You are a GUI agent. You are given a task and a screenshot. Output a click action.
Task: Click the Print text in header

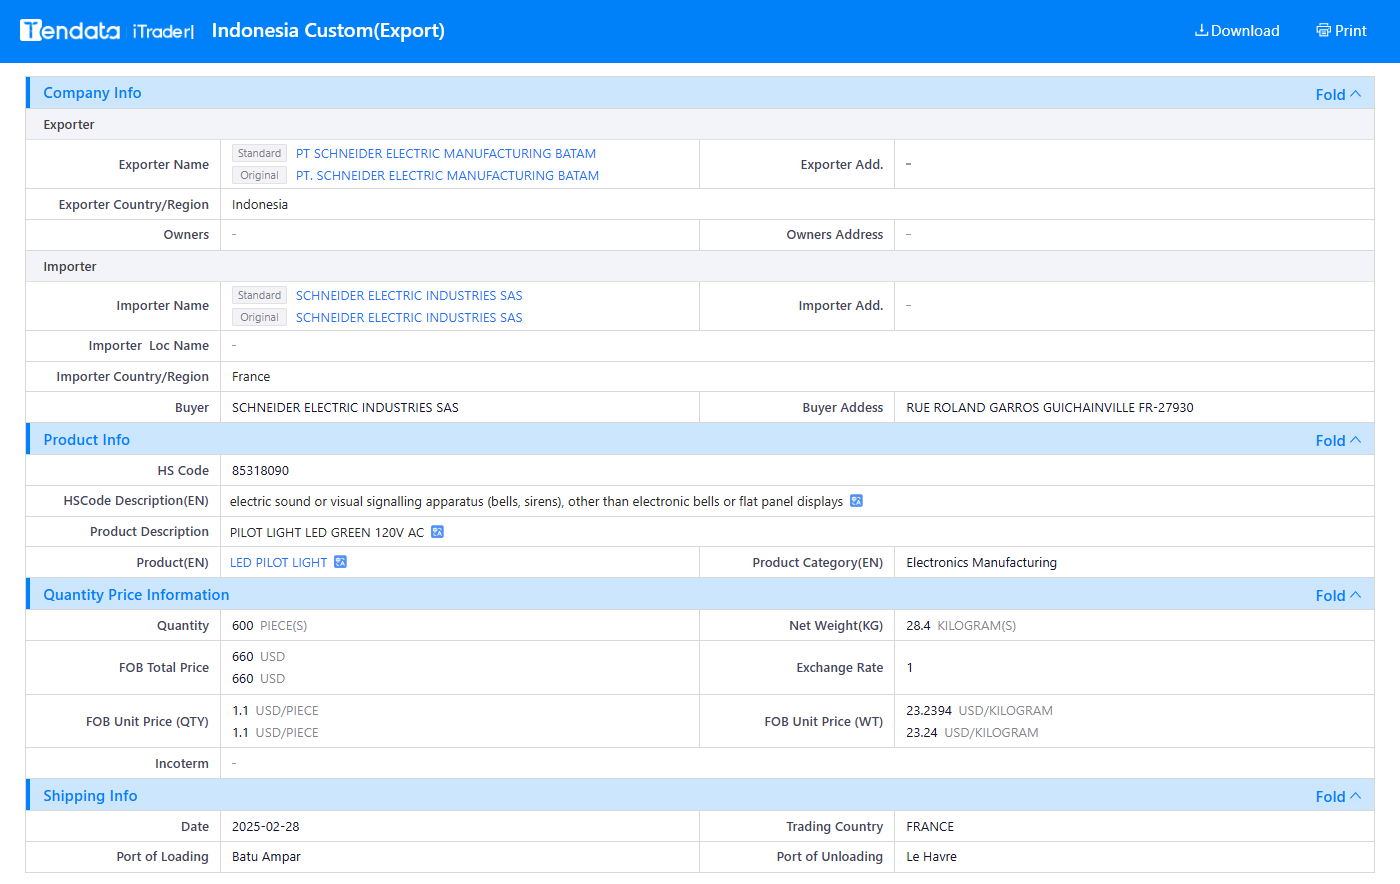1351,30
